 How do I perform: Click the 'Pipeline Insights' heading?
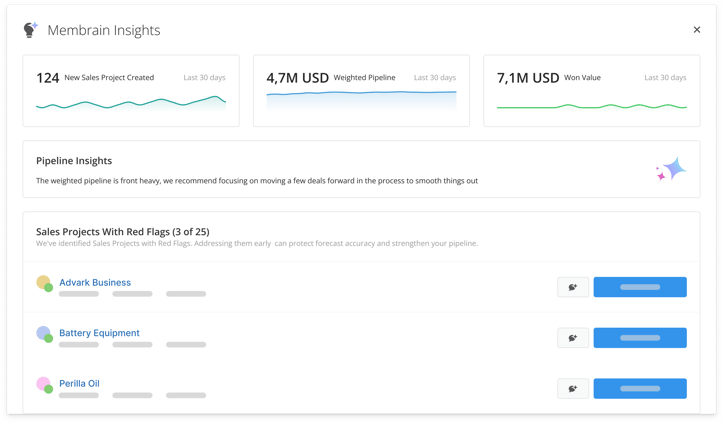tap(74, 161)
